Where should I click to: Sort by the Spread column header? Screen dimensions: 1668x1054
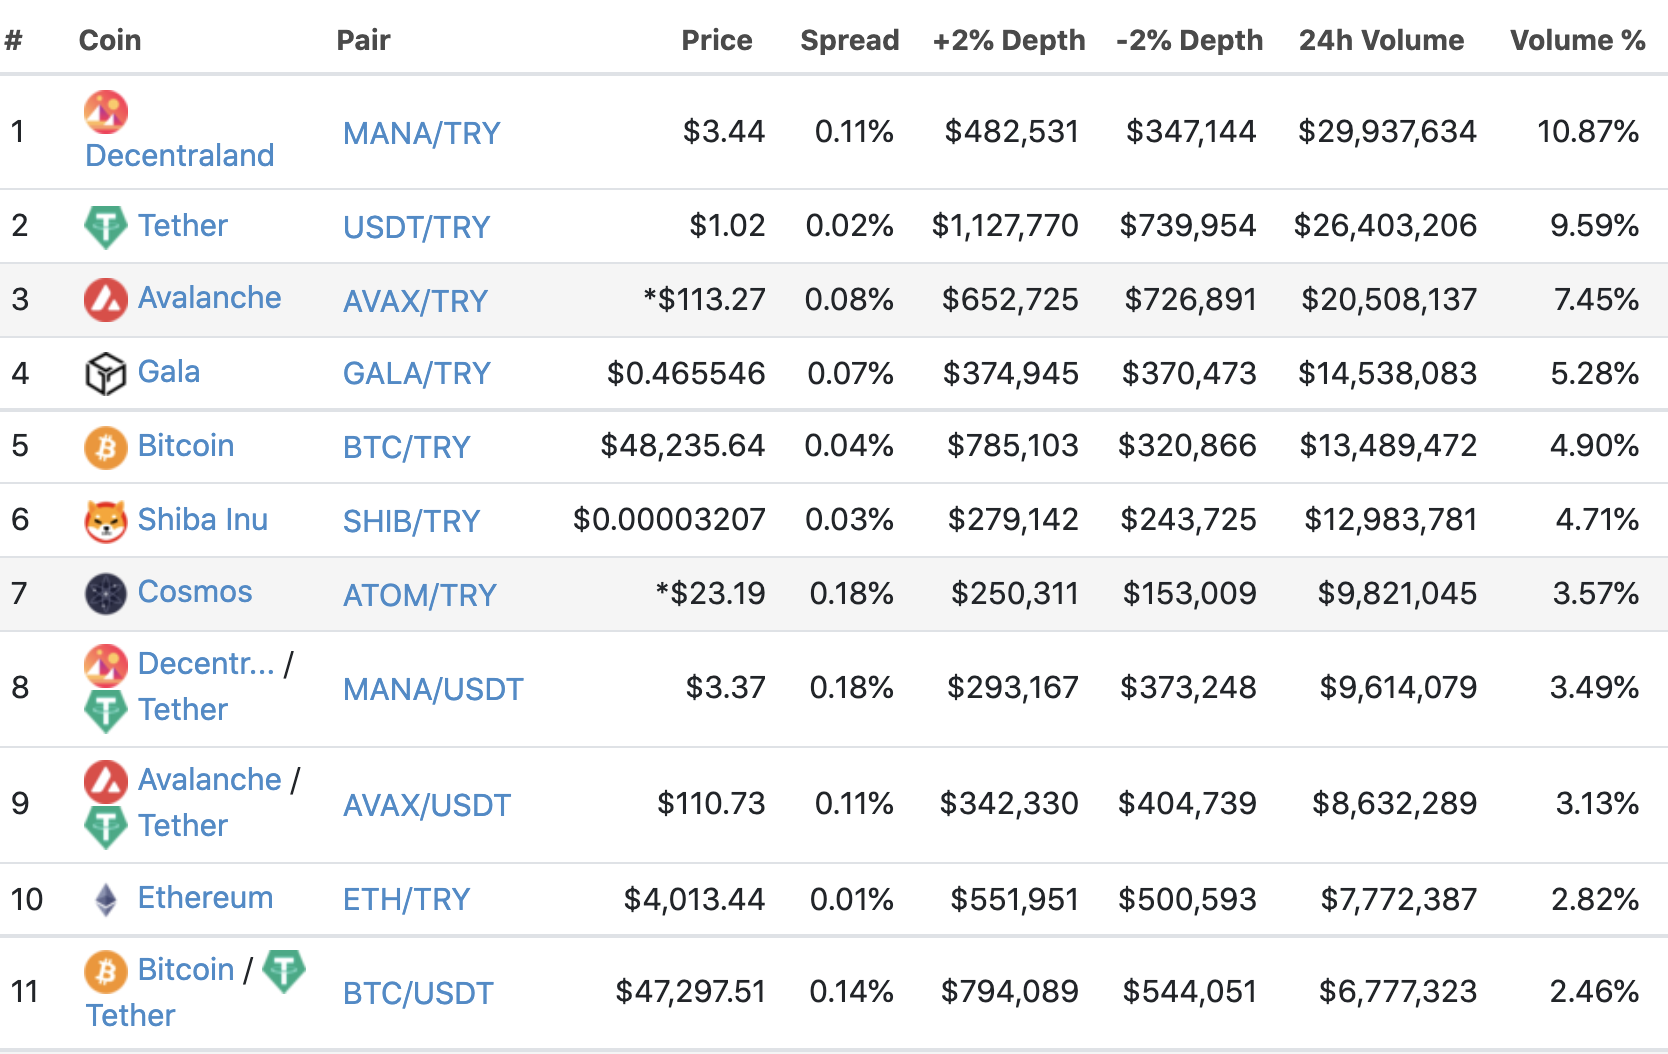[850, 40]
